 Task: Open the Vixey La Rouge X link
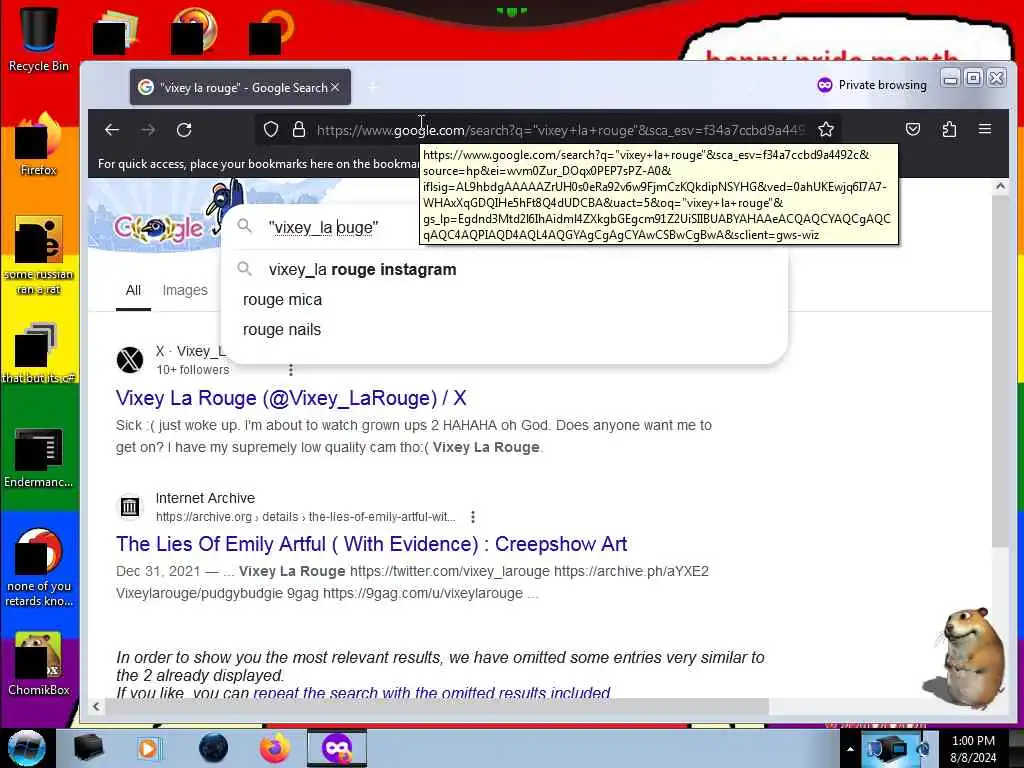(291, 398)
